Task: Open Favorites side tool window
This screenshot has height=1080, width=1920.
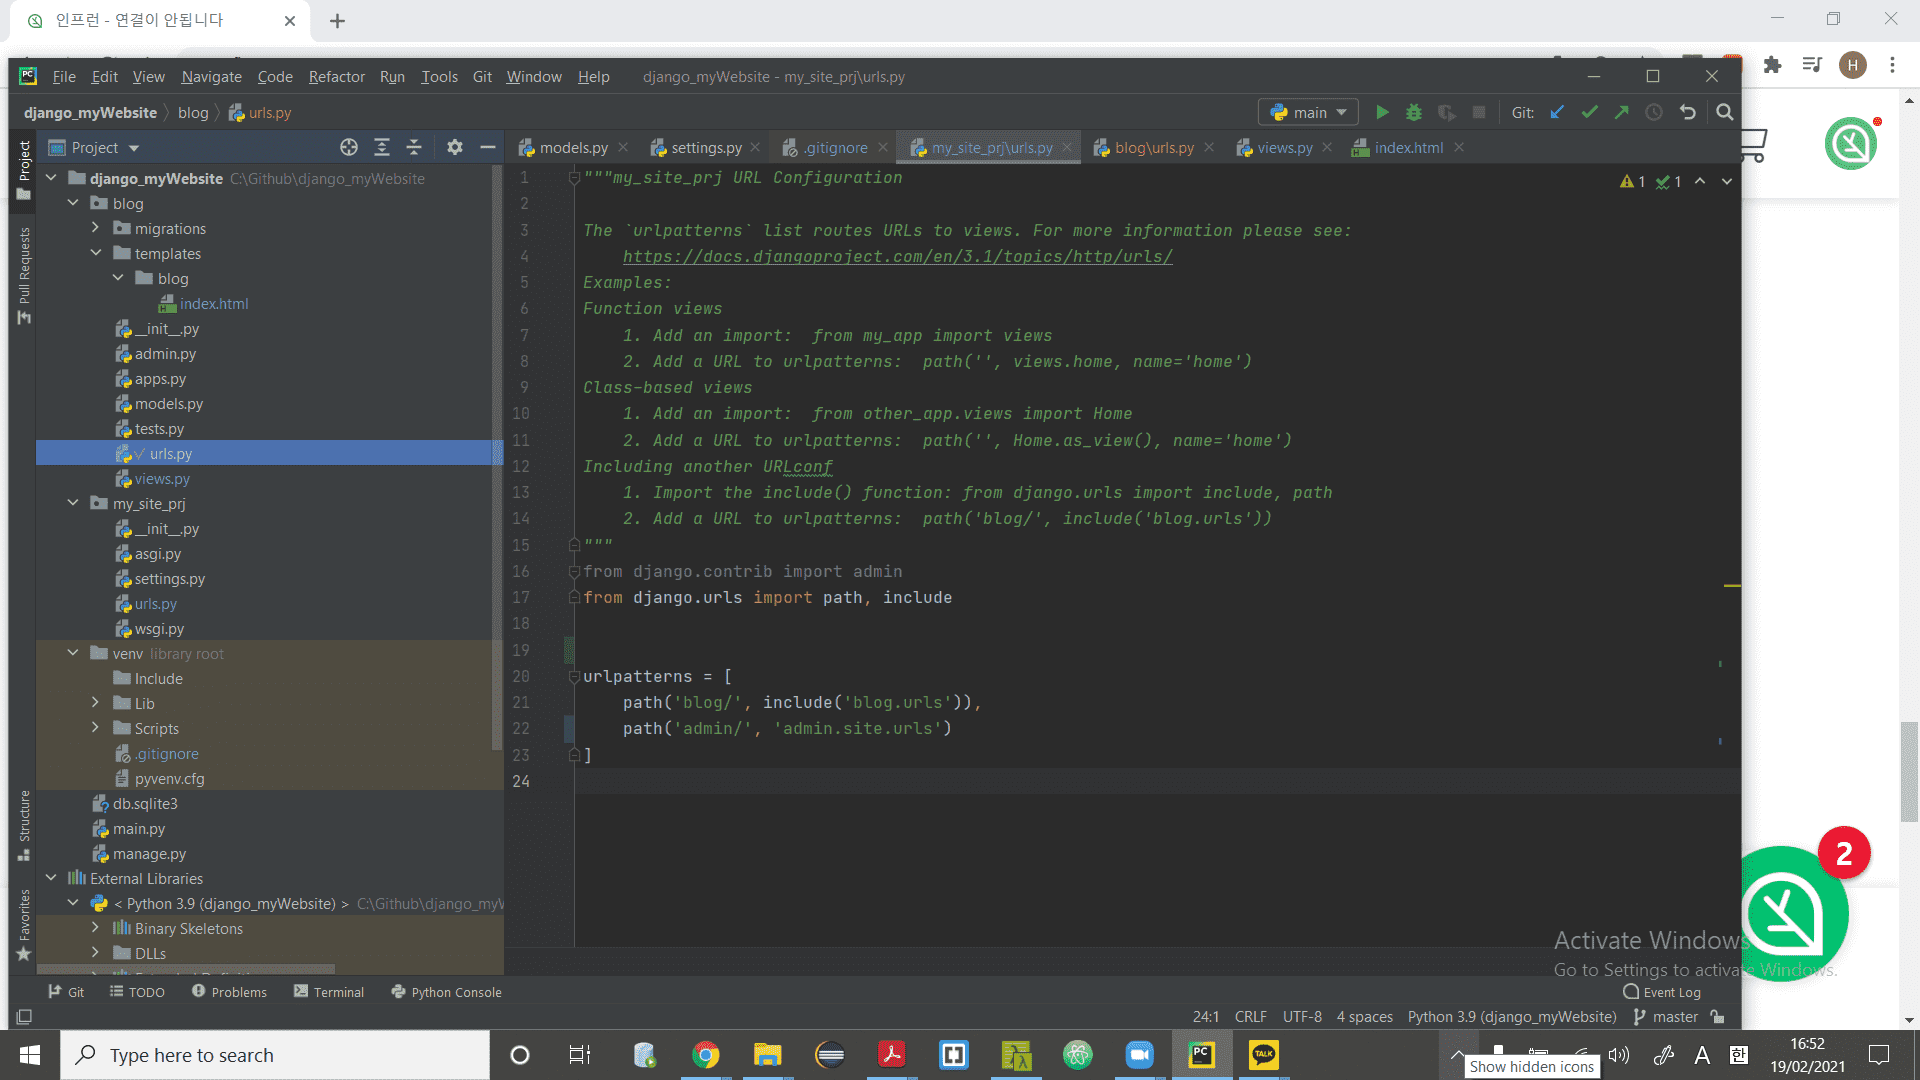Action: pos(24,925)
